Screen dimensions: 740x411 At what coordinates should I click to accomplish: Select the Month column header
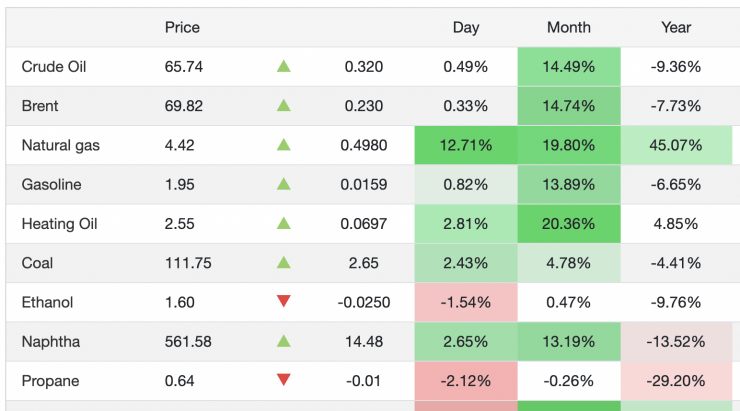coord(568,27)
